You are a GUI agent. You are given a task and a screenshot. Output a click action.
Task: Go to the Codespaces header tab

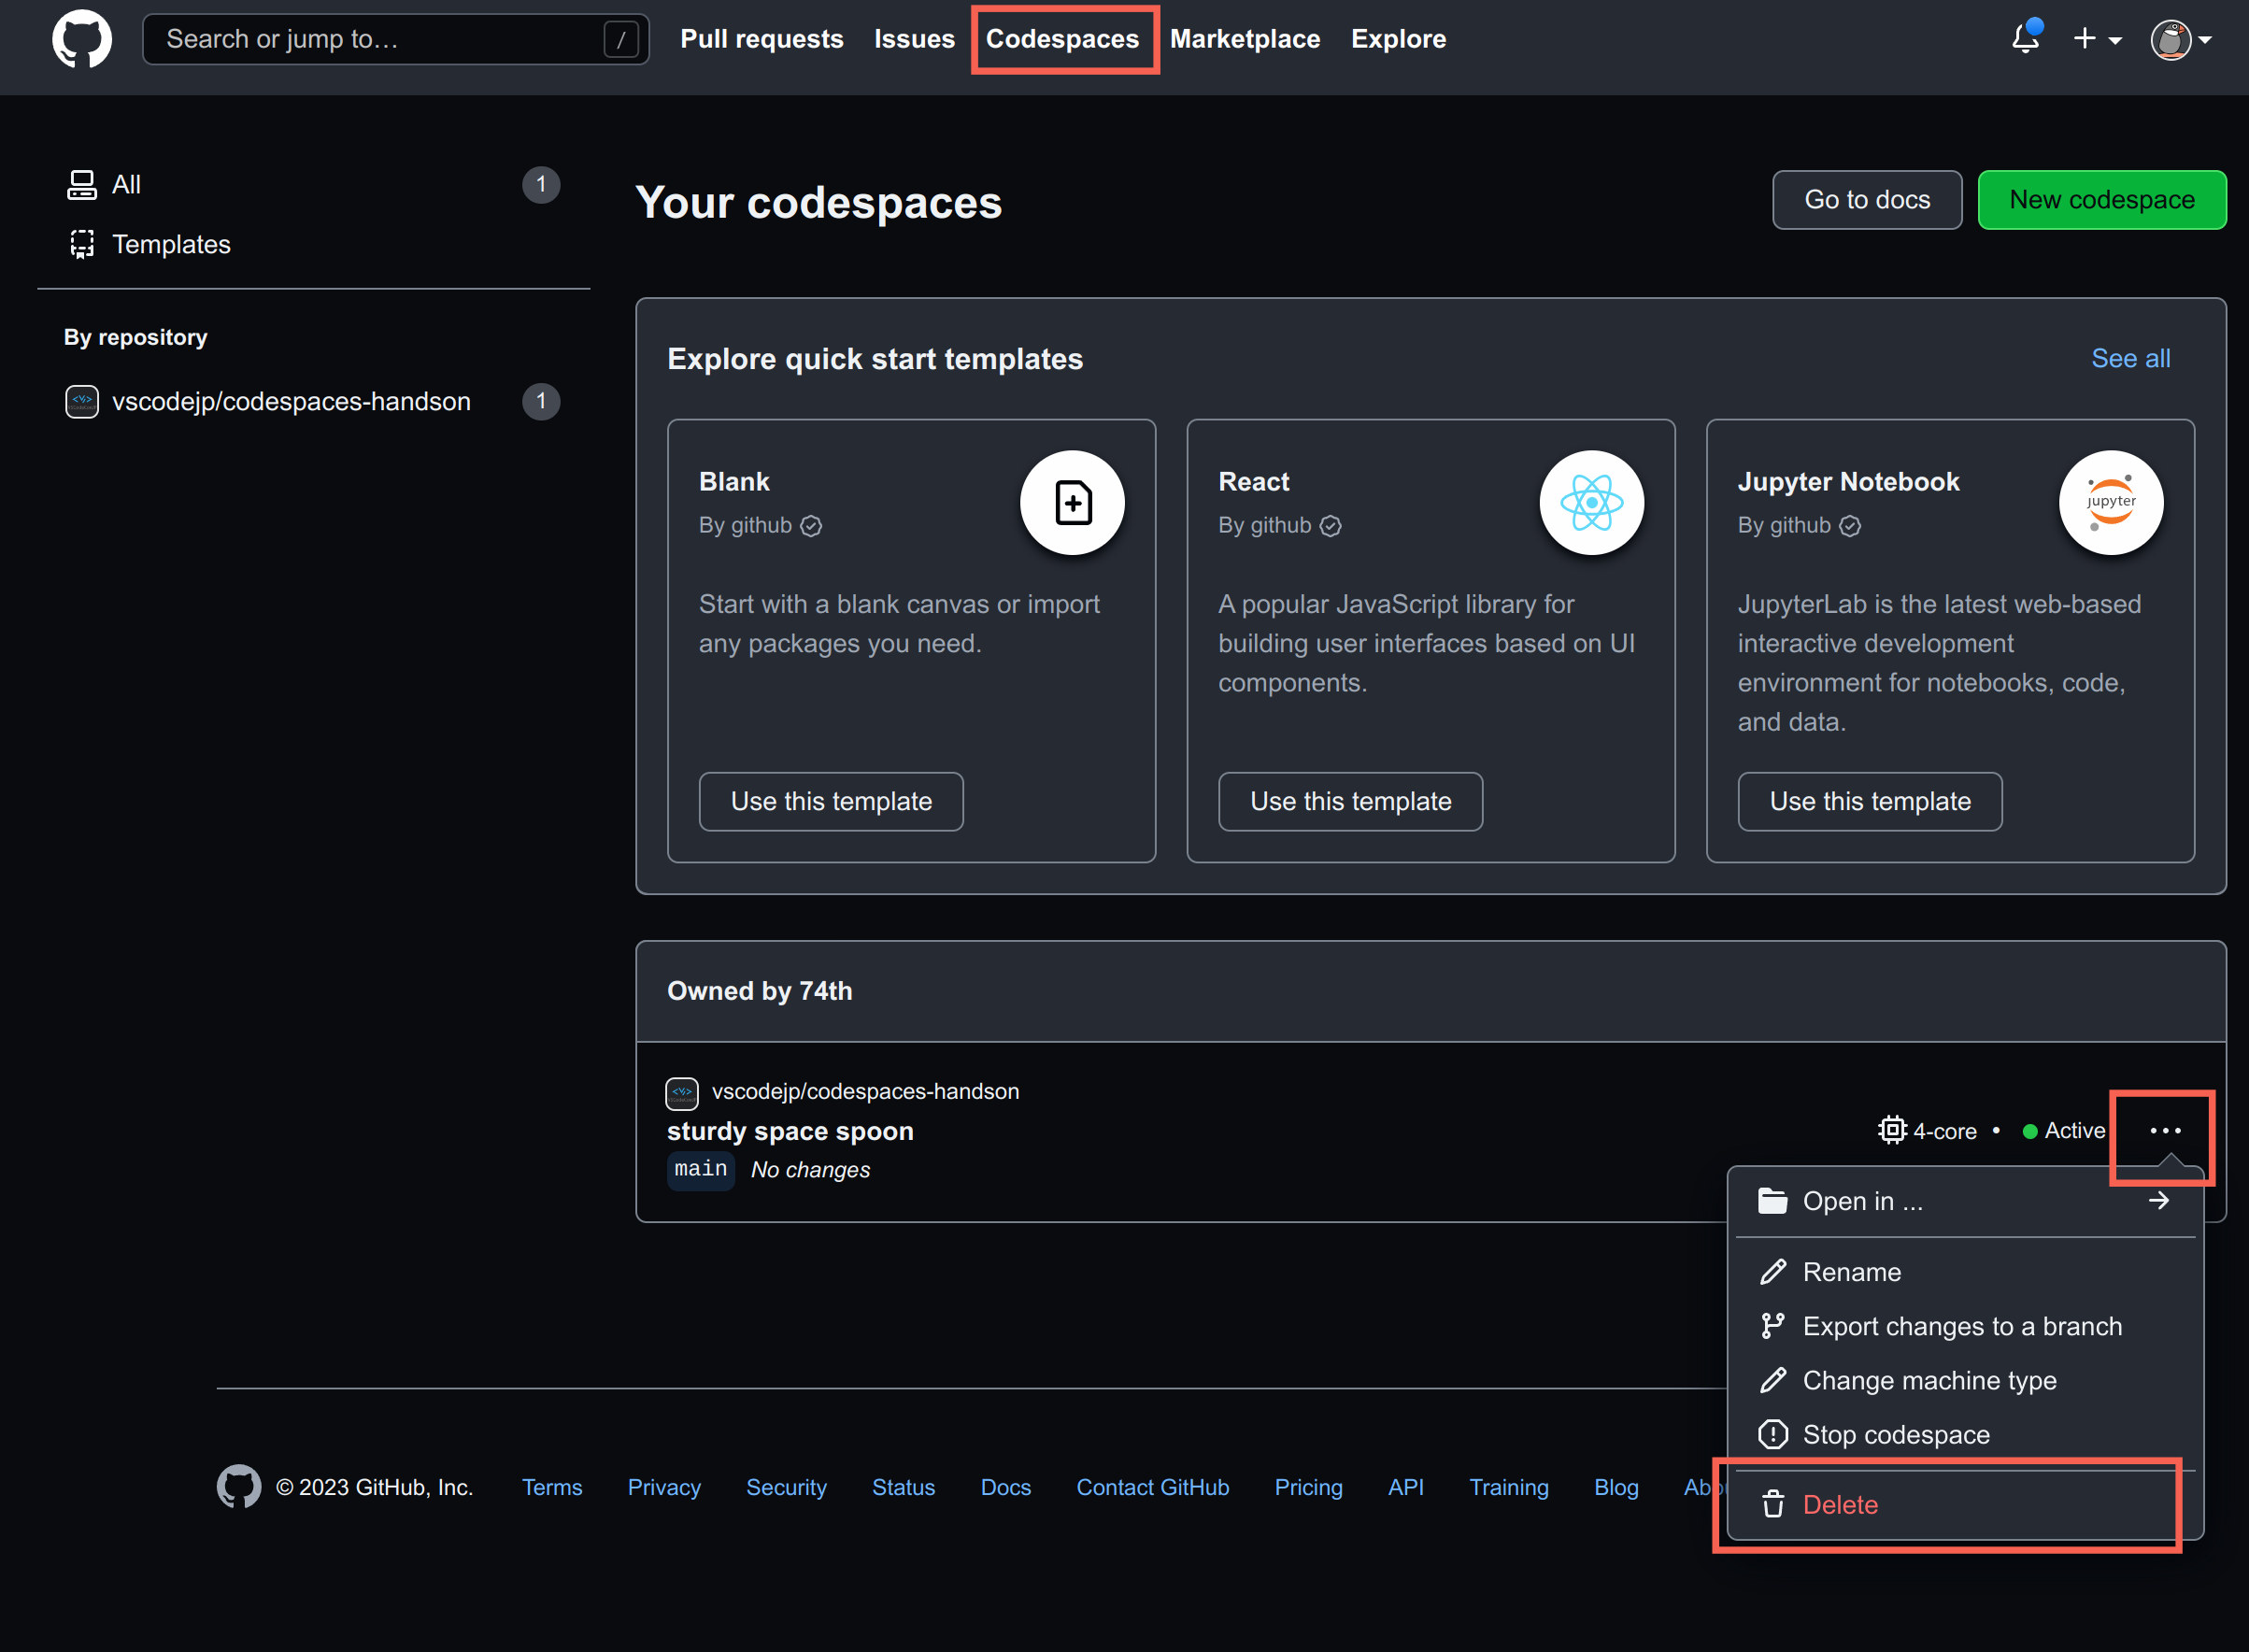click(1062, 39)
